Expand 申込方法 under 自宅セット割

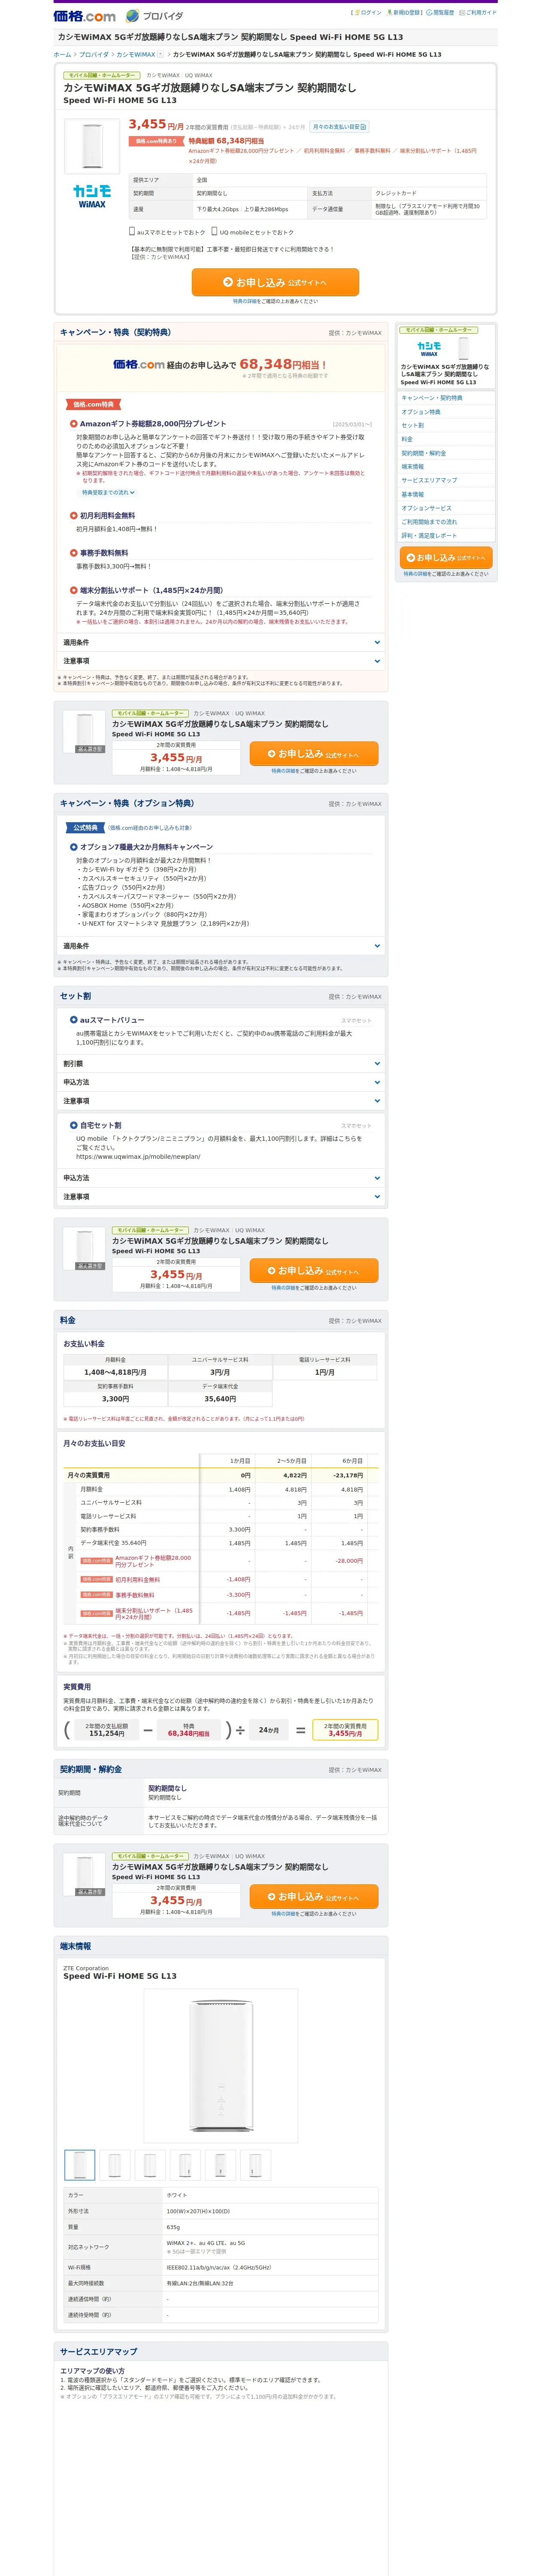pos(221,1178)
